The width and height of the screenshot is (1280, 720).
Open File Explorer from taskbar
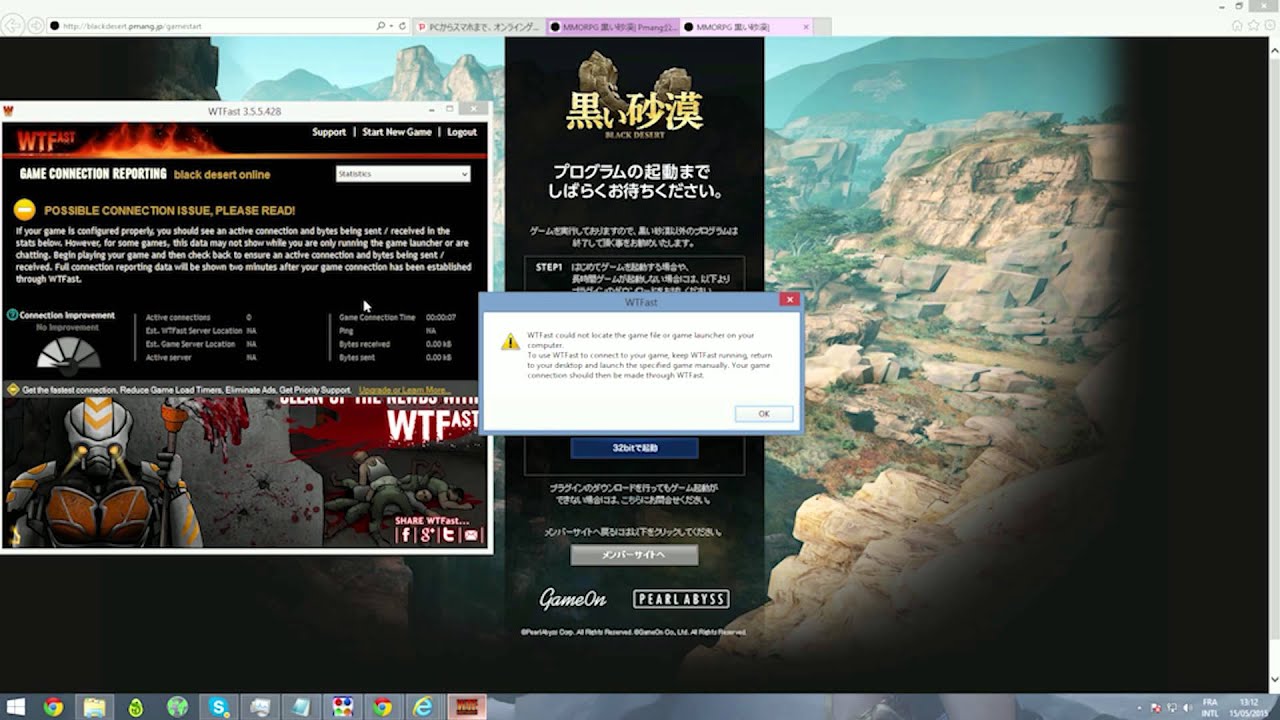pos(94,707)
